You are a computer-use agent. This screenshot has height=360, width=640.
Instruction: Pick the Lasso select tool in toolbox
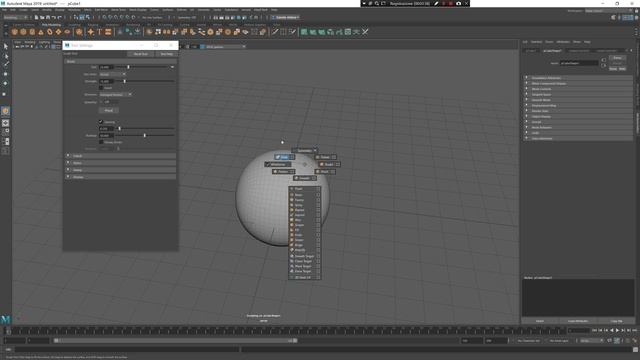(6, 56)
